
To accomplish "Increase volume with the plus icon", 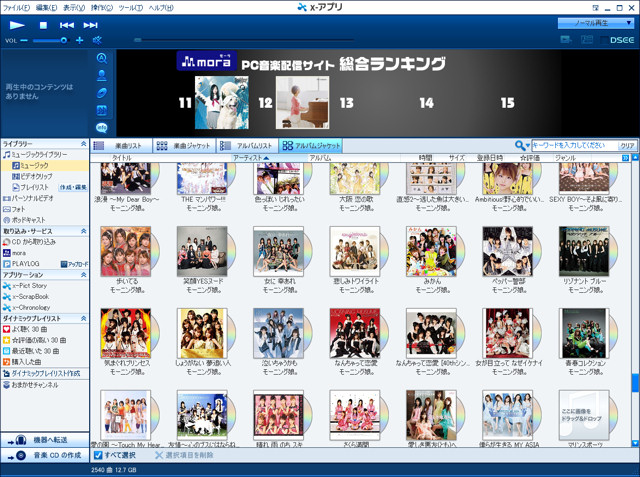I will click(x=80, y=40).
